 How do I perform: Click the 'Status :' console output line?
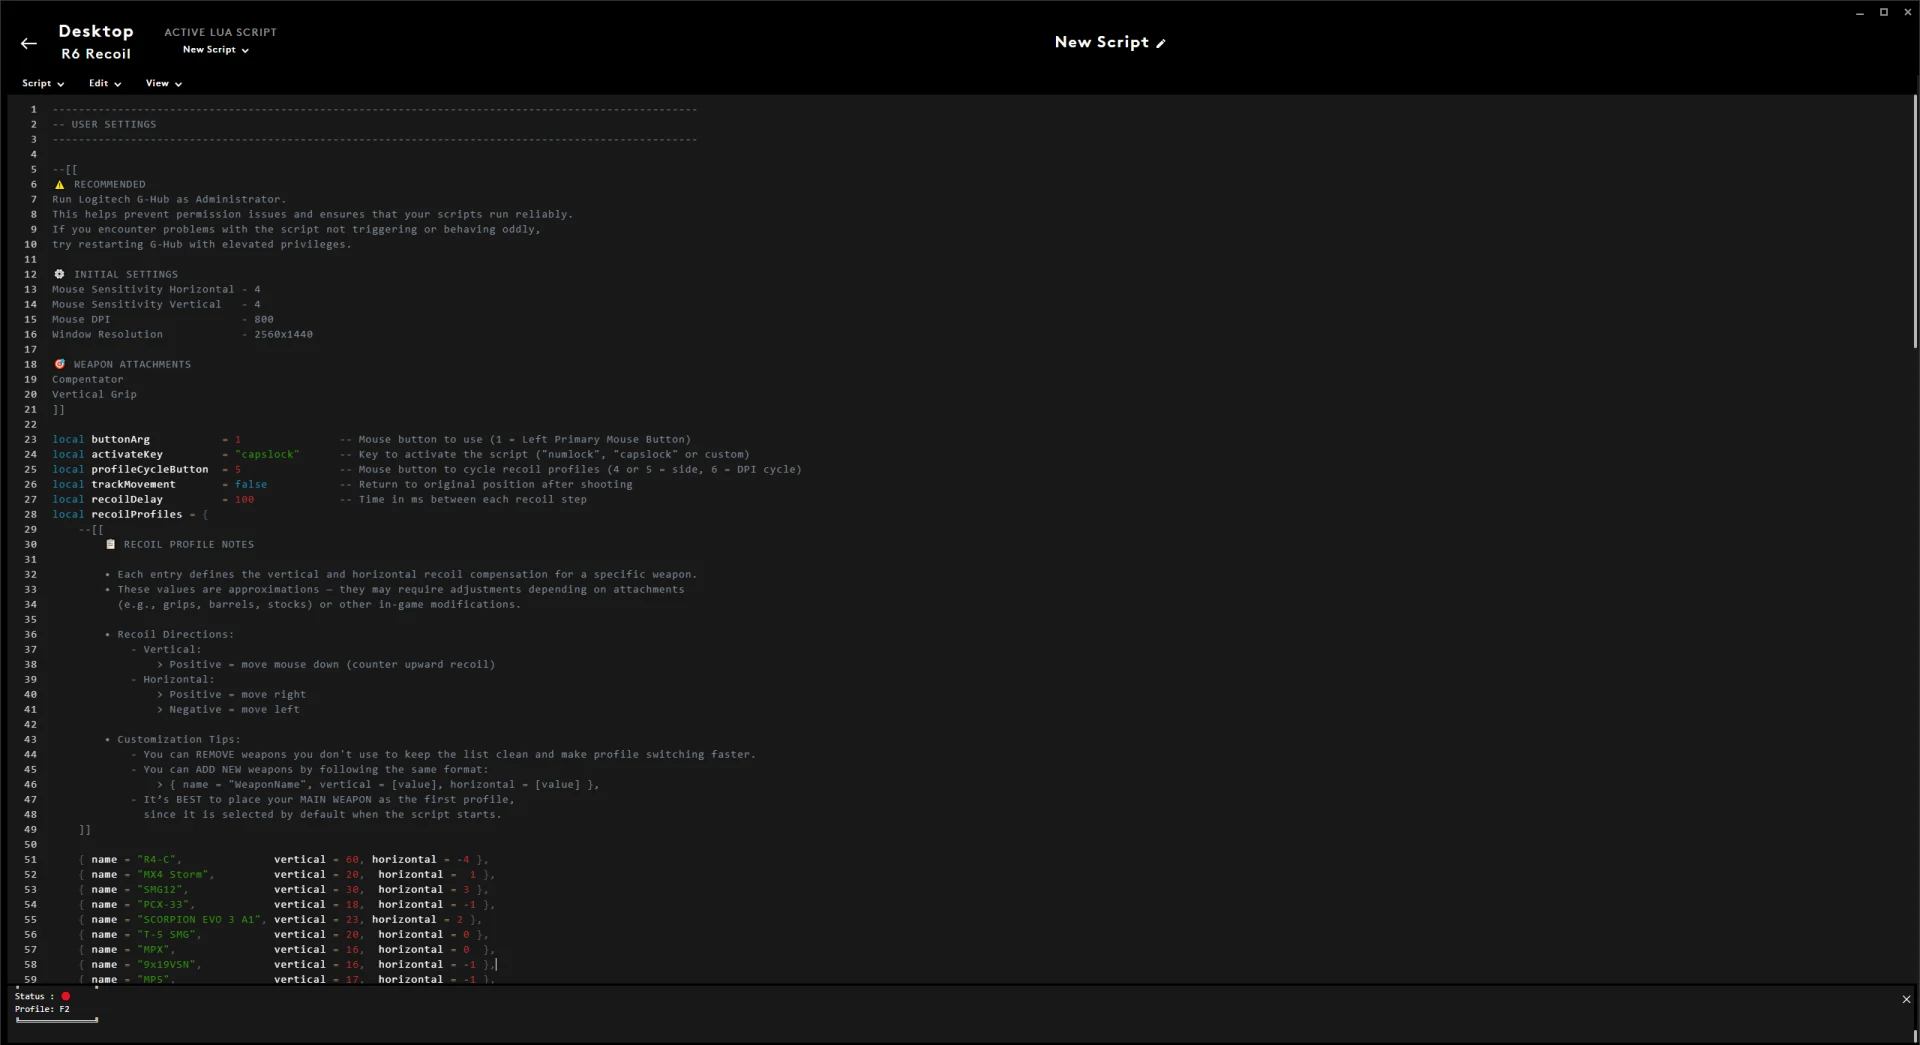coord(42,997)
